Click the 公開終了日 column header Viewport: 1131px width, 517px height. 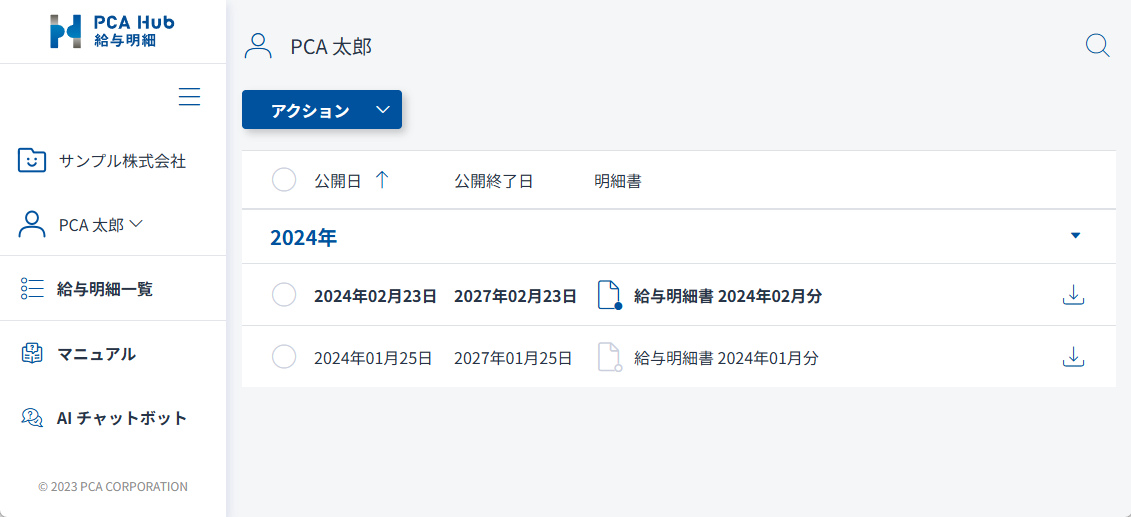click(x=493, y=181)
